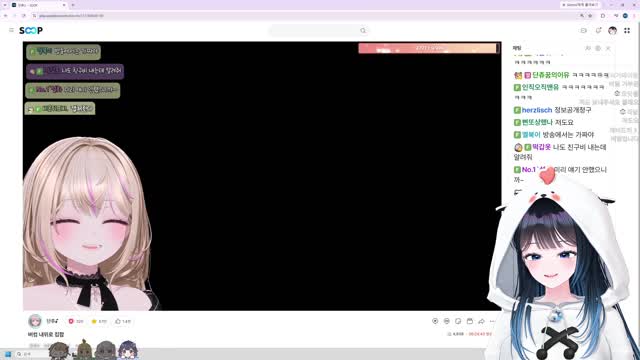Click the circular gift icon under video

(435, 321)
